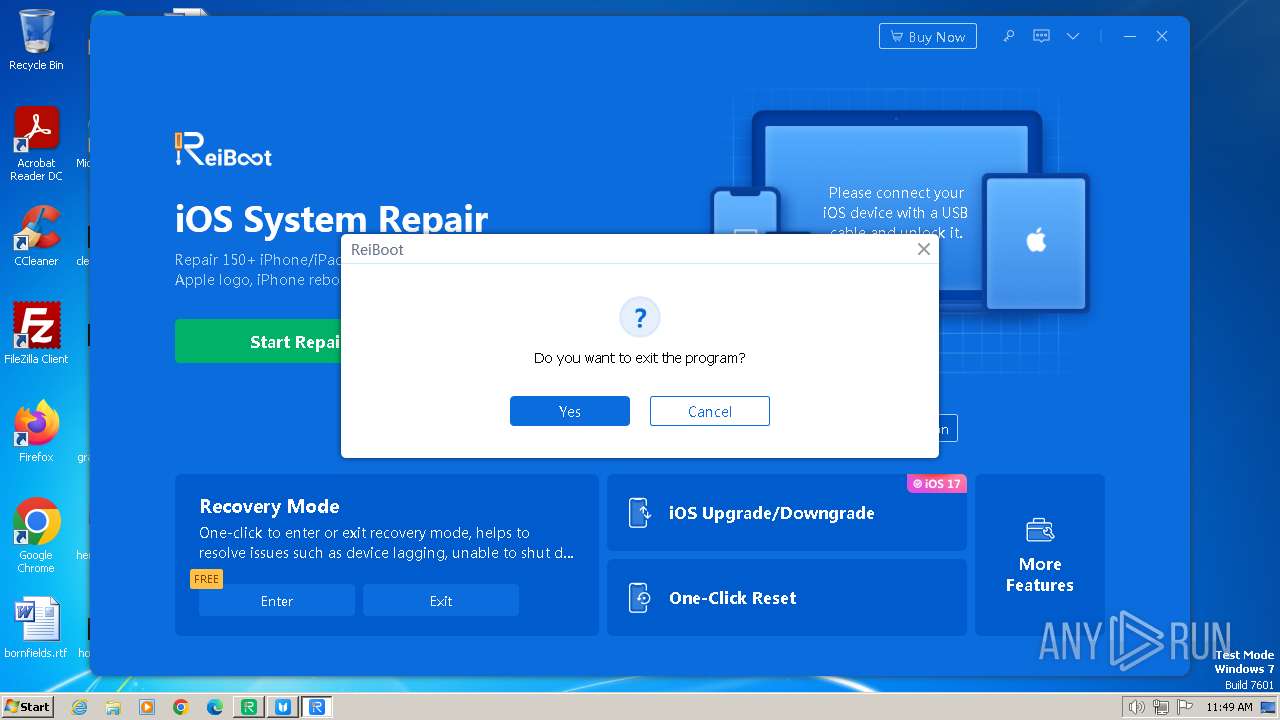
Task: Click the volume speaker tray icon
Action: point(1137,707)
